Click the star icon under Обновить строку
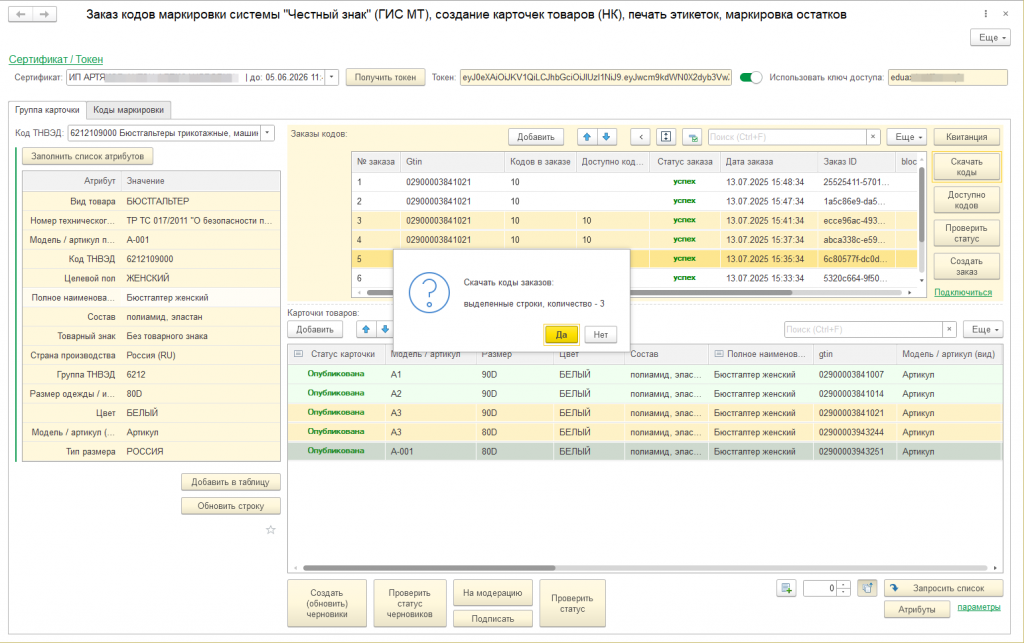The height and width of the screenshot is (643, 1024). pos(270,529)
